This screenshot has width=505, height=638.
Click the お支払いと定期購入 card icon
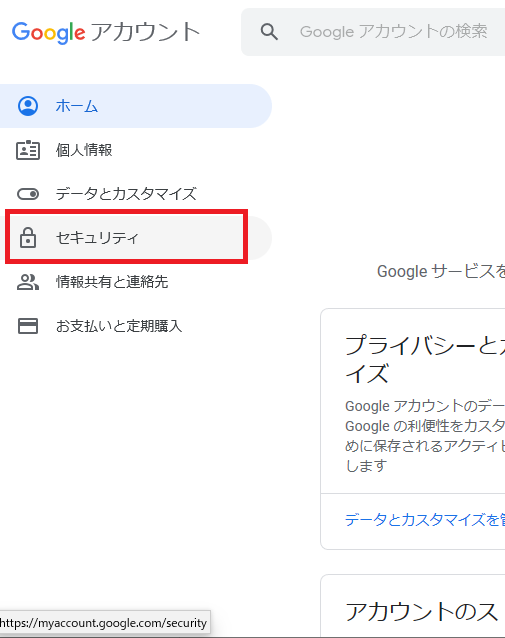tap(28, 326)
